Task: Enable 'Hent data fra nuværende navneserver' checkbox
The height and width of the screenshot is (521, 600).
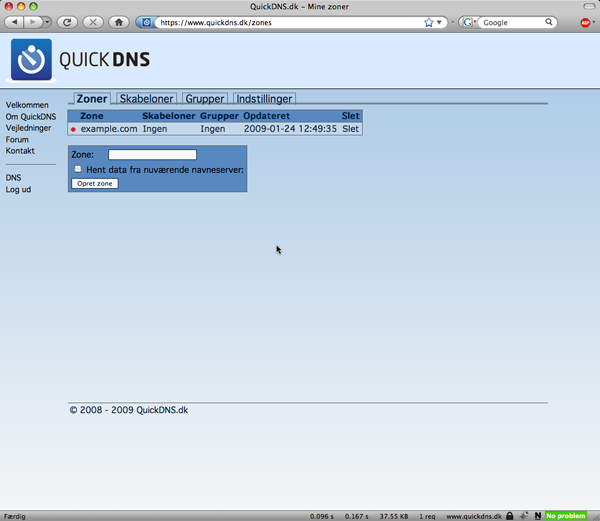Action: pos(78,169)
